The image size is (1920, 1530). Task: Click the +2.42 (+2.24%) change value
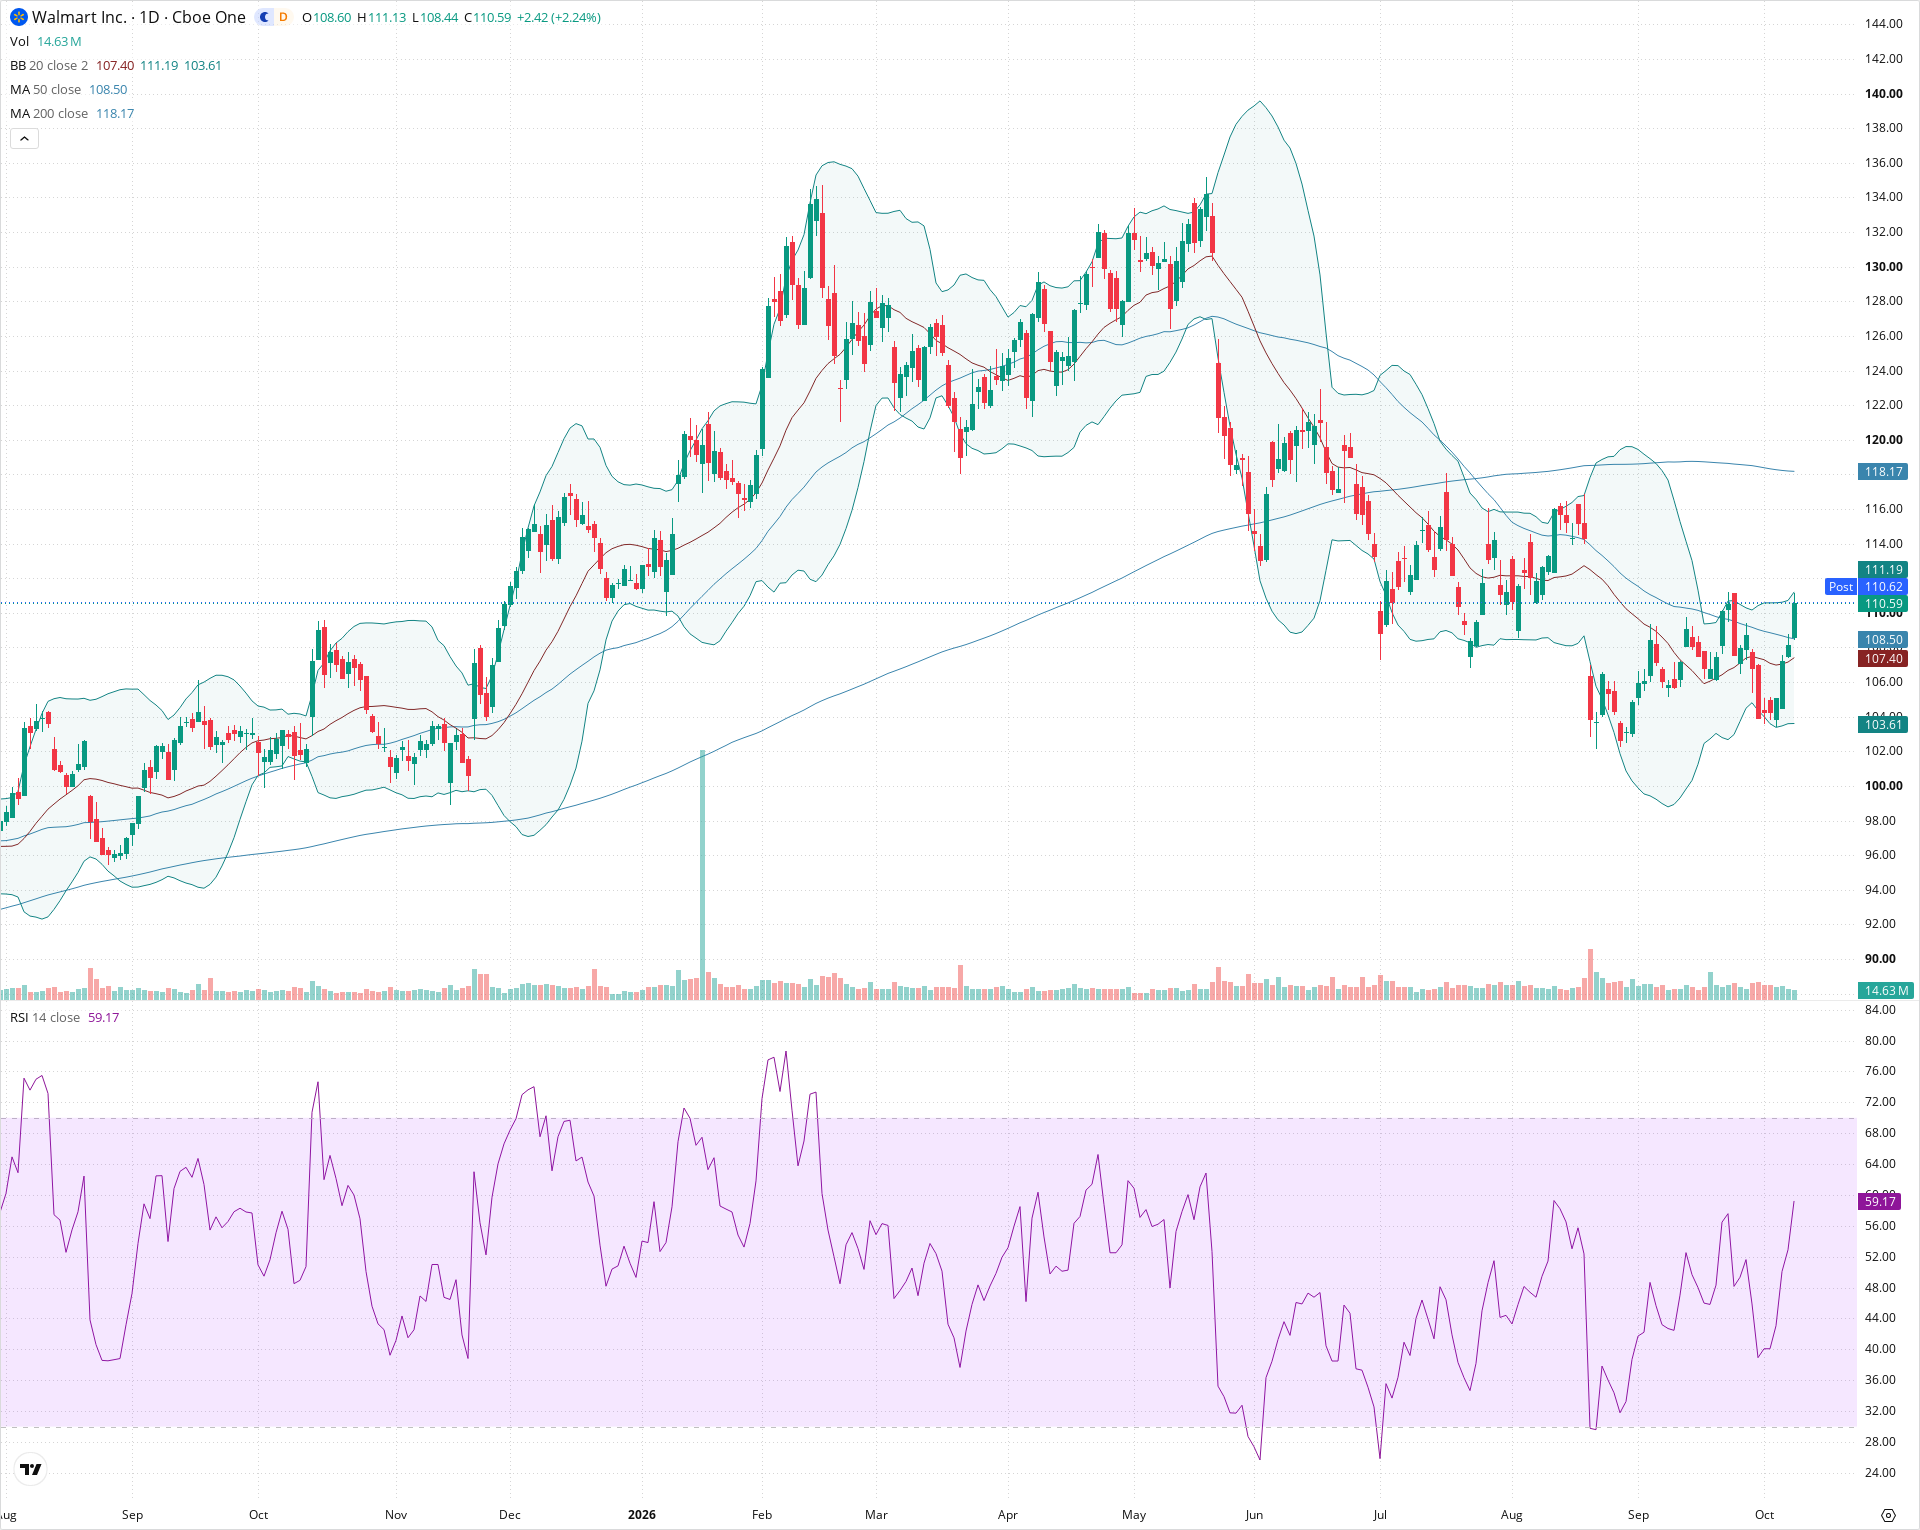pos(558,17)
